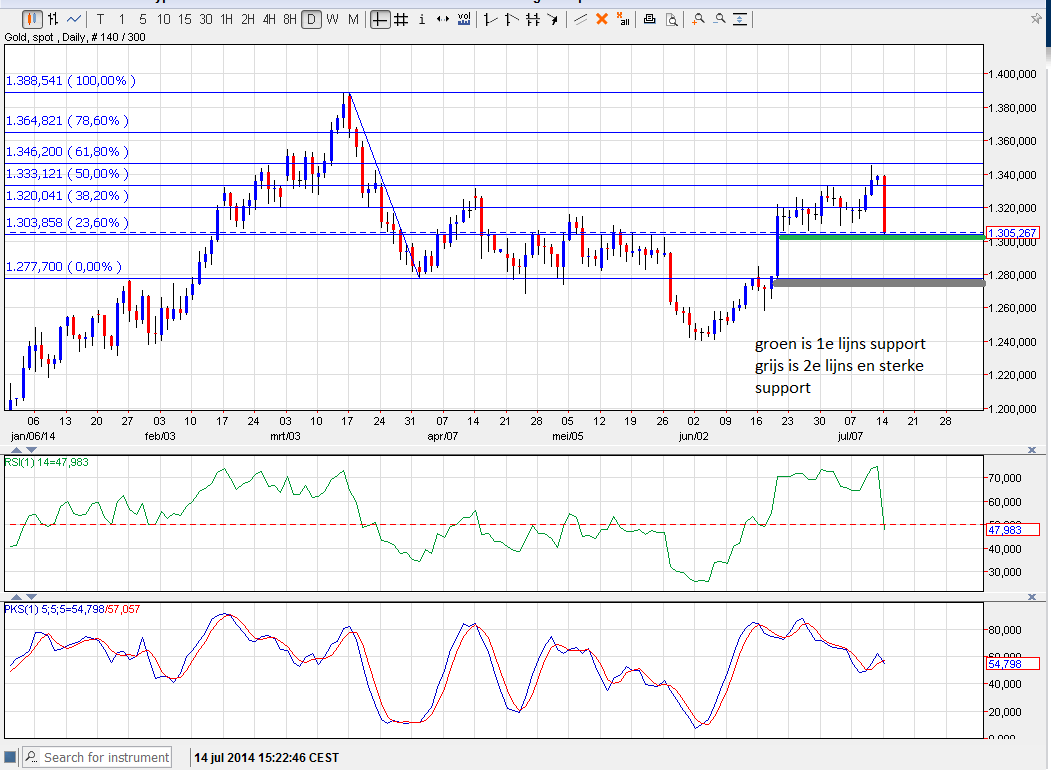Image resolution: width=1051 pixels, height=774 pixels.
Task: Switch chart to line style
Action: coord(74,19)
